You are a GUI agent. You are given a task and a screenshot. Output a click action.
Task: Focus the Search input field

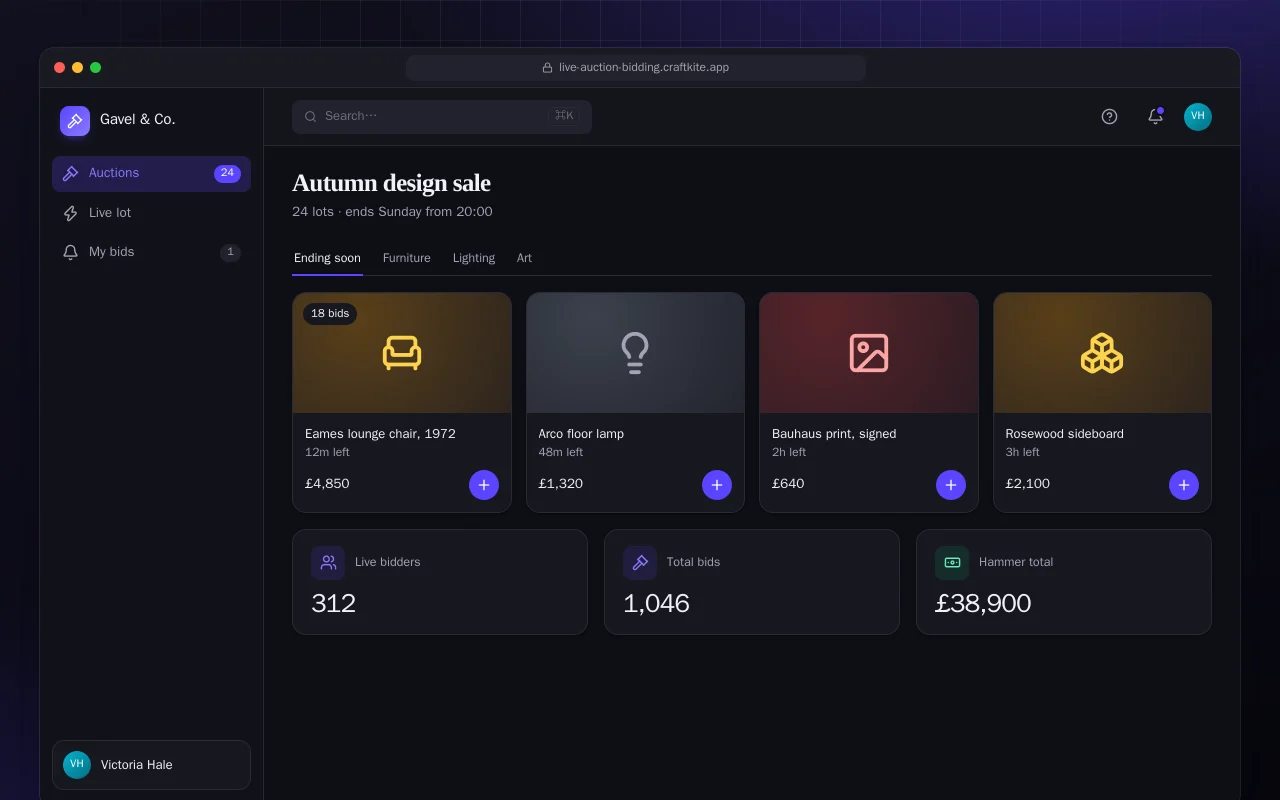442,117
